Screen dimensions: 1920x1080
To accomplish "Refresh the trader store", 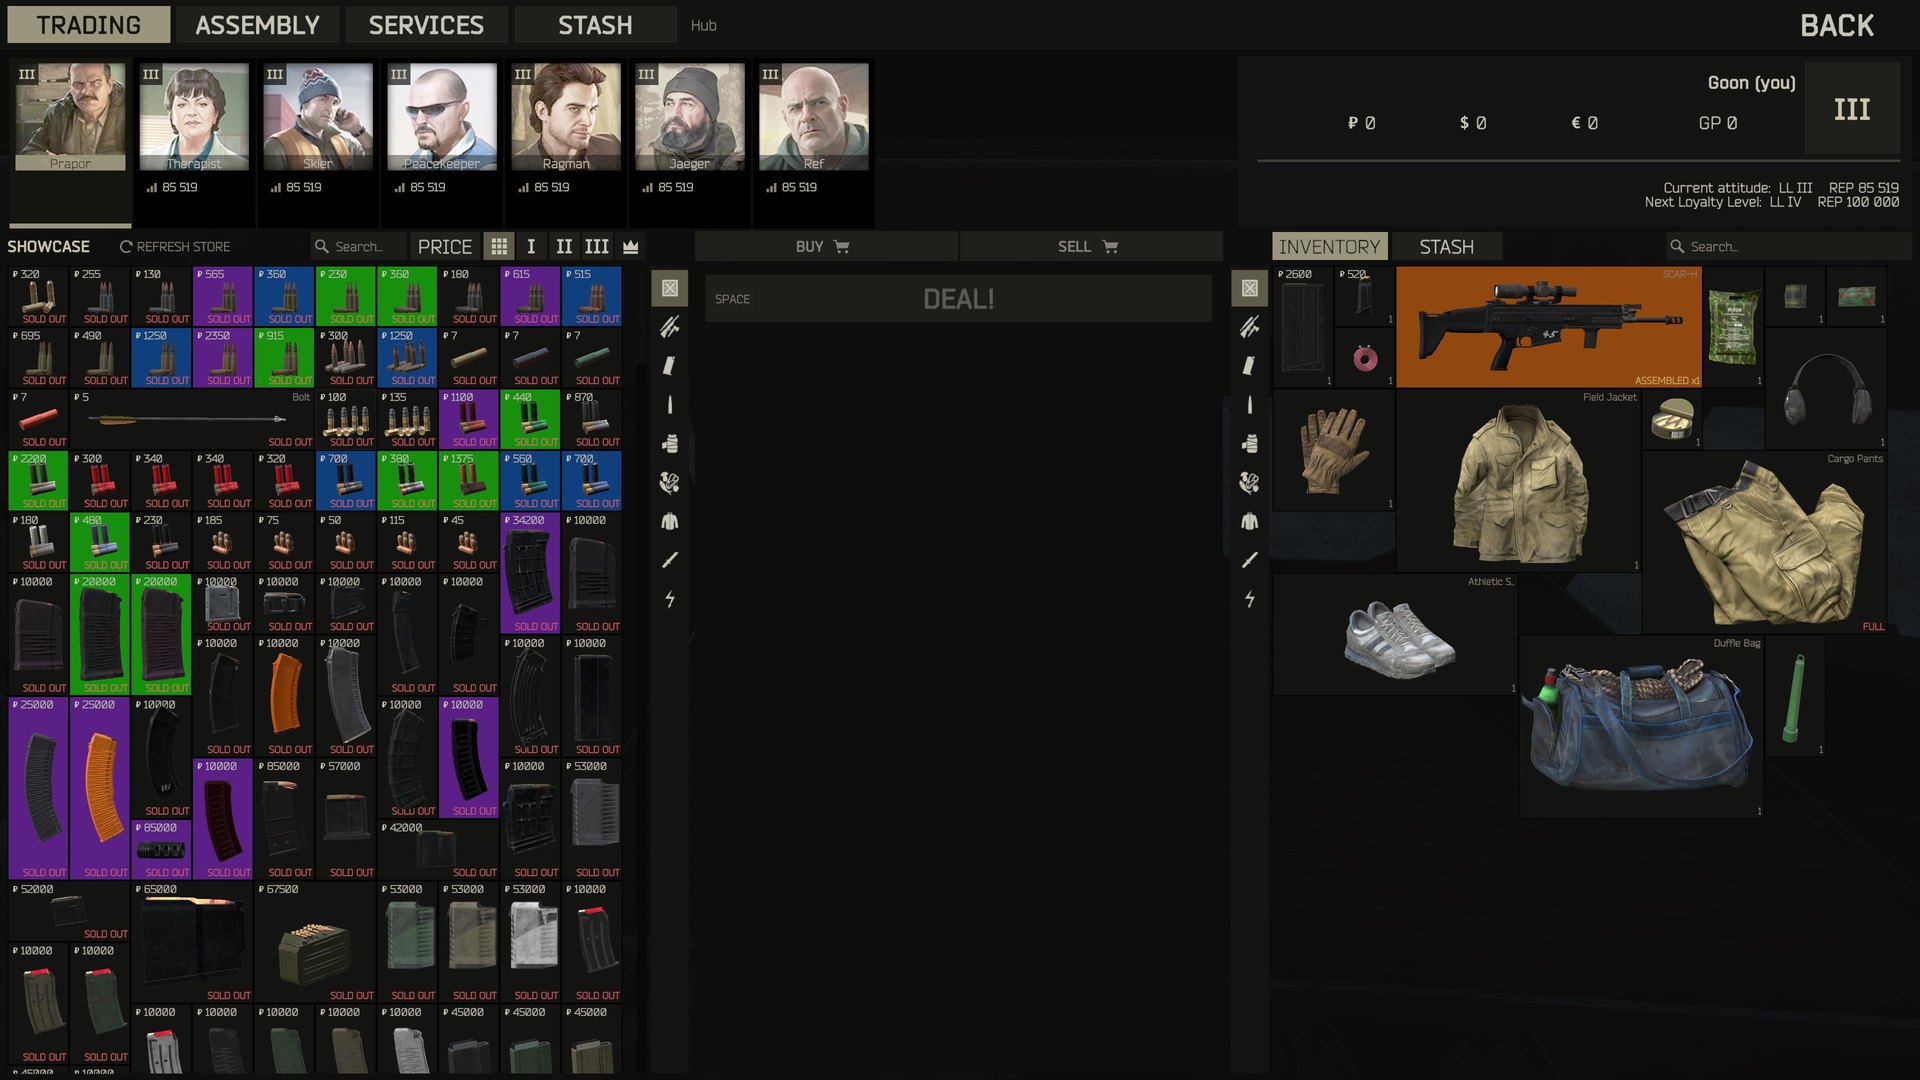I will pos(175,247).
